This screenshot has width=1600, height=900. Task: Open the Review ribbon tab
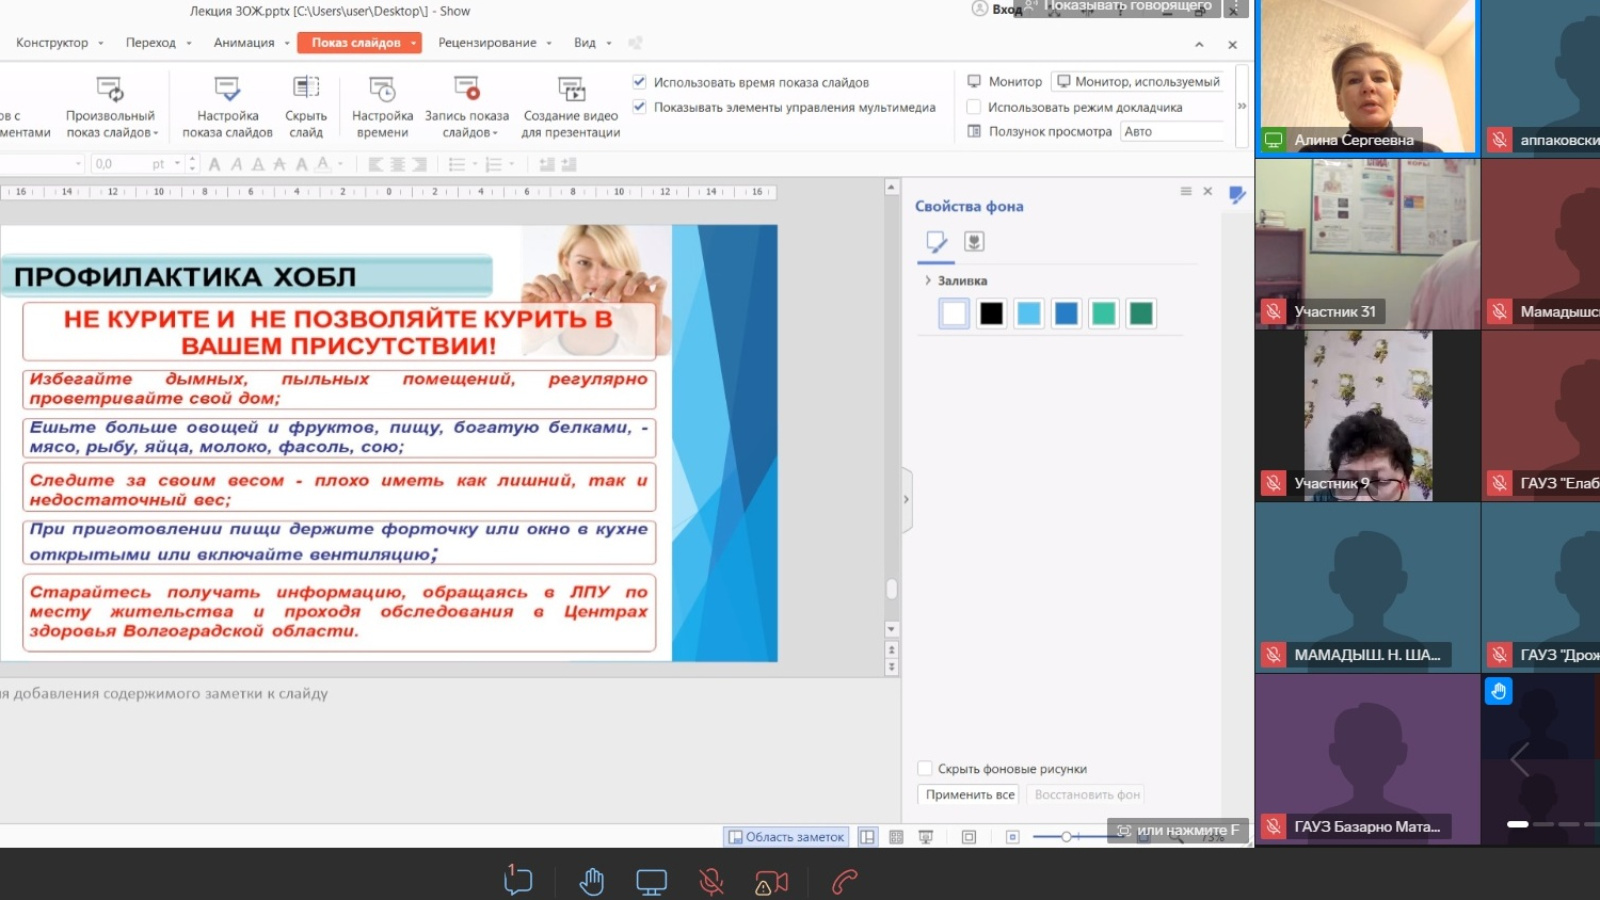click(487, 43)
